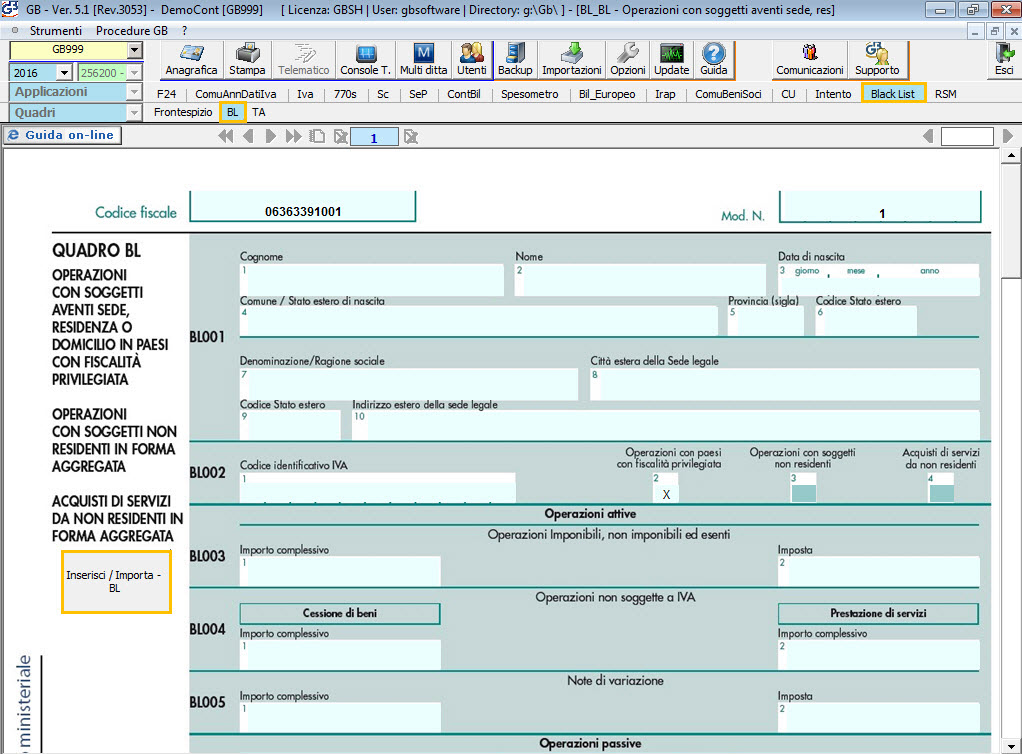Open the Supporto icon
The height and width of the screenshot is (754, 1022).
(877, 60)
